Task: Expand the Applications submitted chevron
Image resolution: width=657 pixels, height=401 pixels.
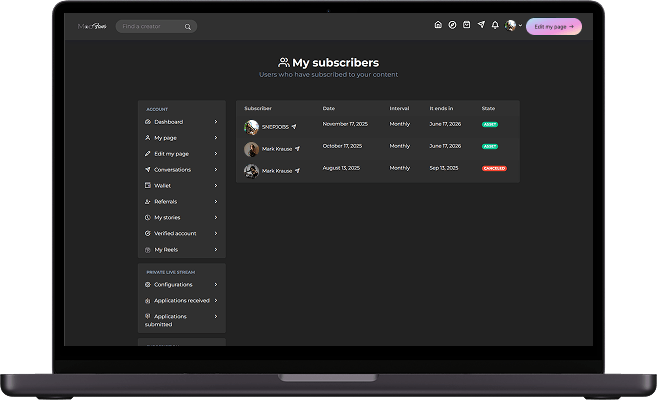Action: 216,316
